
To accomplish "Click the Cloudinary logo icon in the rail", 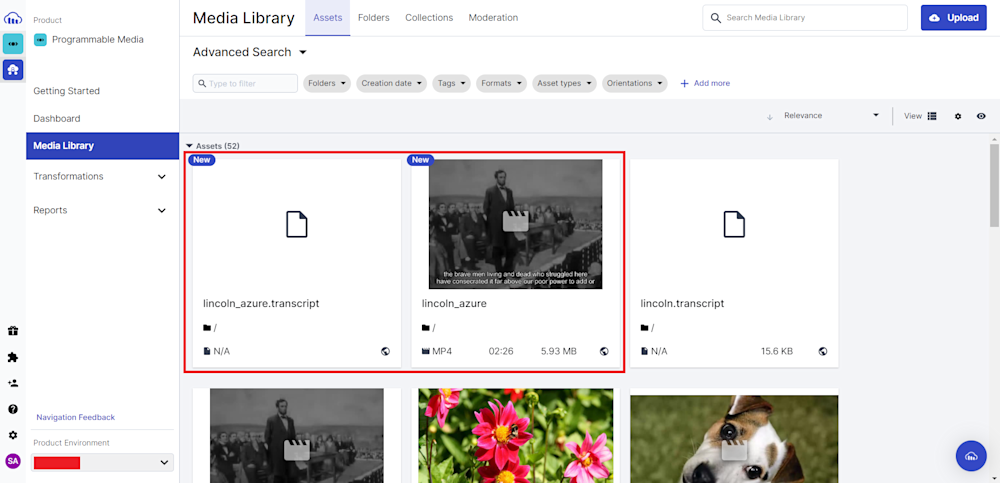I will [x=13, y=19].
